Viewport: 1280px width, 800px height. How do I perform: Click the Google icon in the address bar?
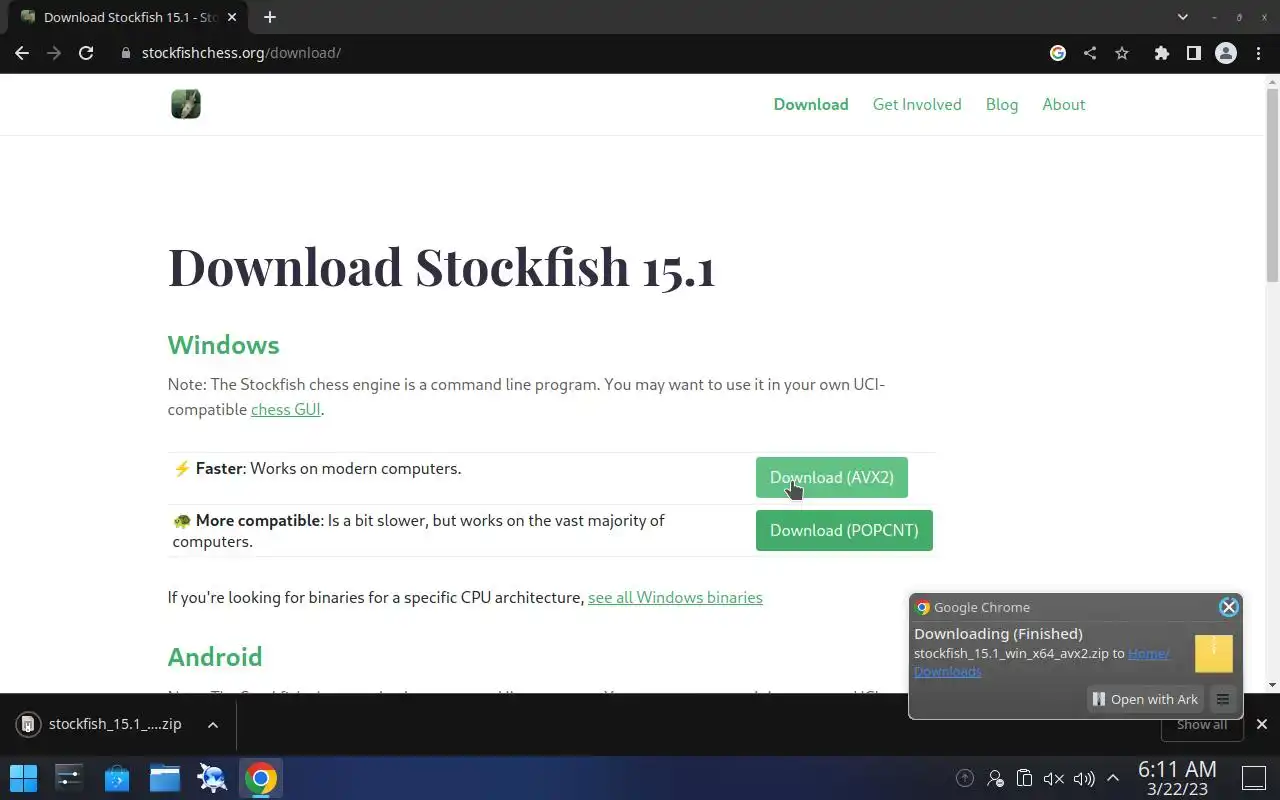click(1058, 53)
